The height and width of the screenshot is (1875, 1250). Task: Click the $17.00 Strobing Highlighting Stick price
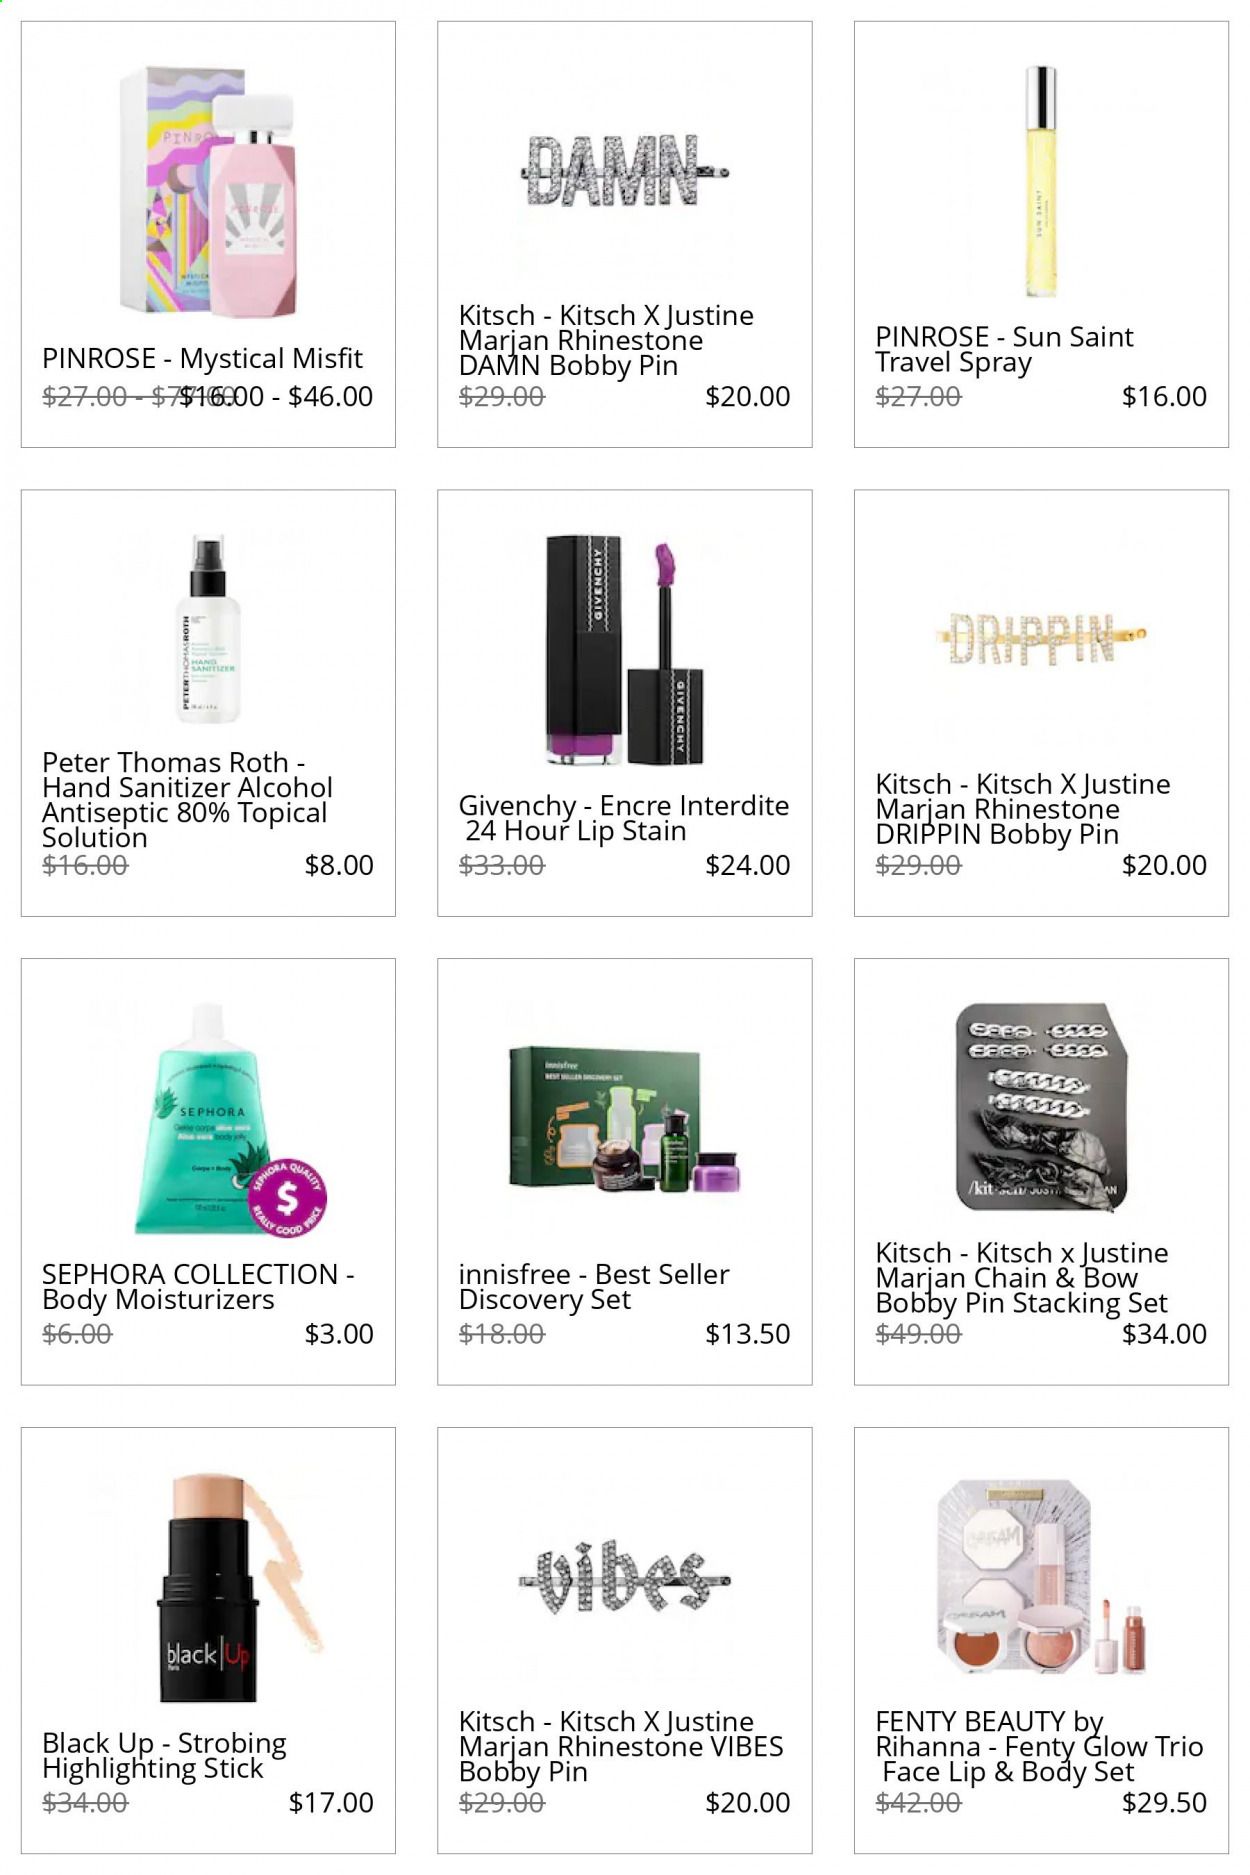click(x=331, y=1802)
